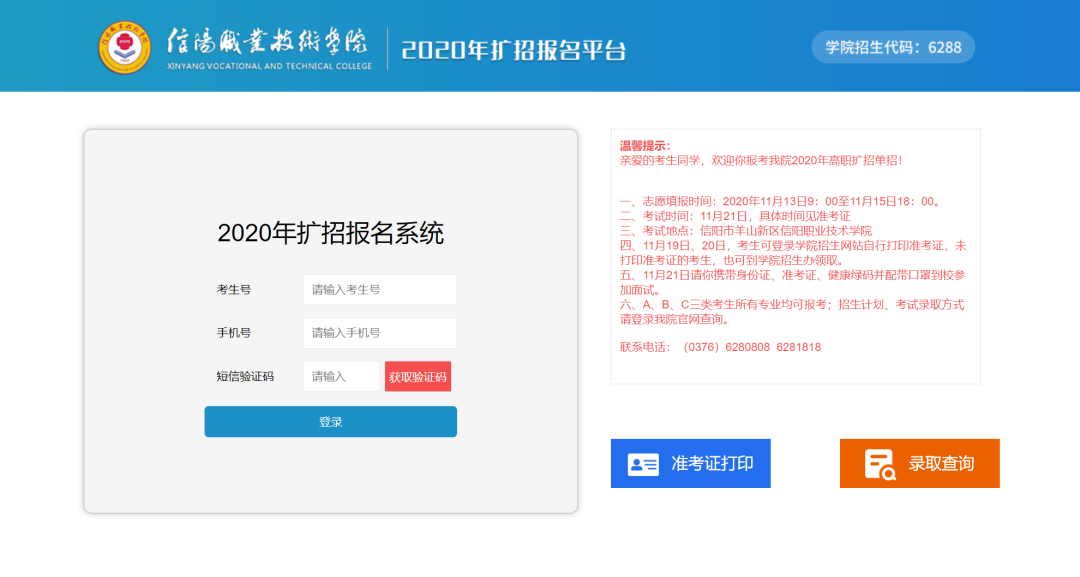Click the 2020年扩招报名平台 header title
This screenshot has height=577, width=1080.
pyautogui.click(x=513, y=49)
